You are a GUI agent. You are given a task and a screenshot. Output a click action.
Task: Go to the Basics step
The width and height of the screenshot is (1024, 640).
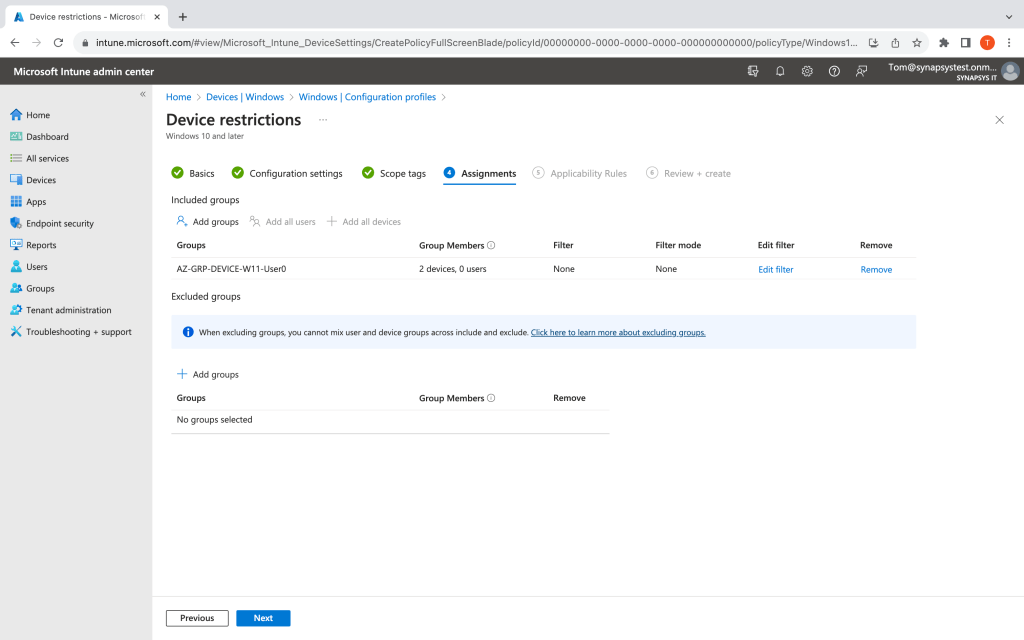[x=201, y=173]
